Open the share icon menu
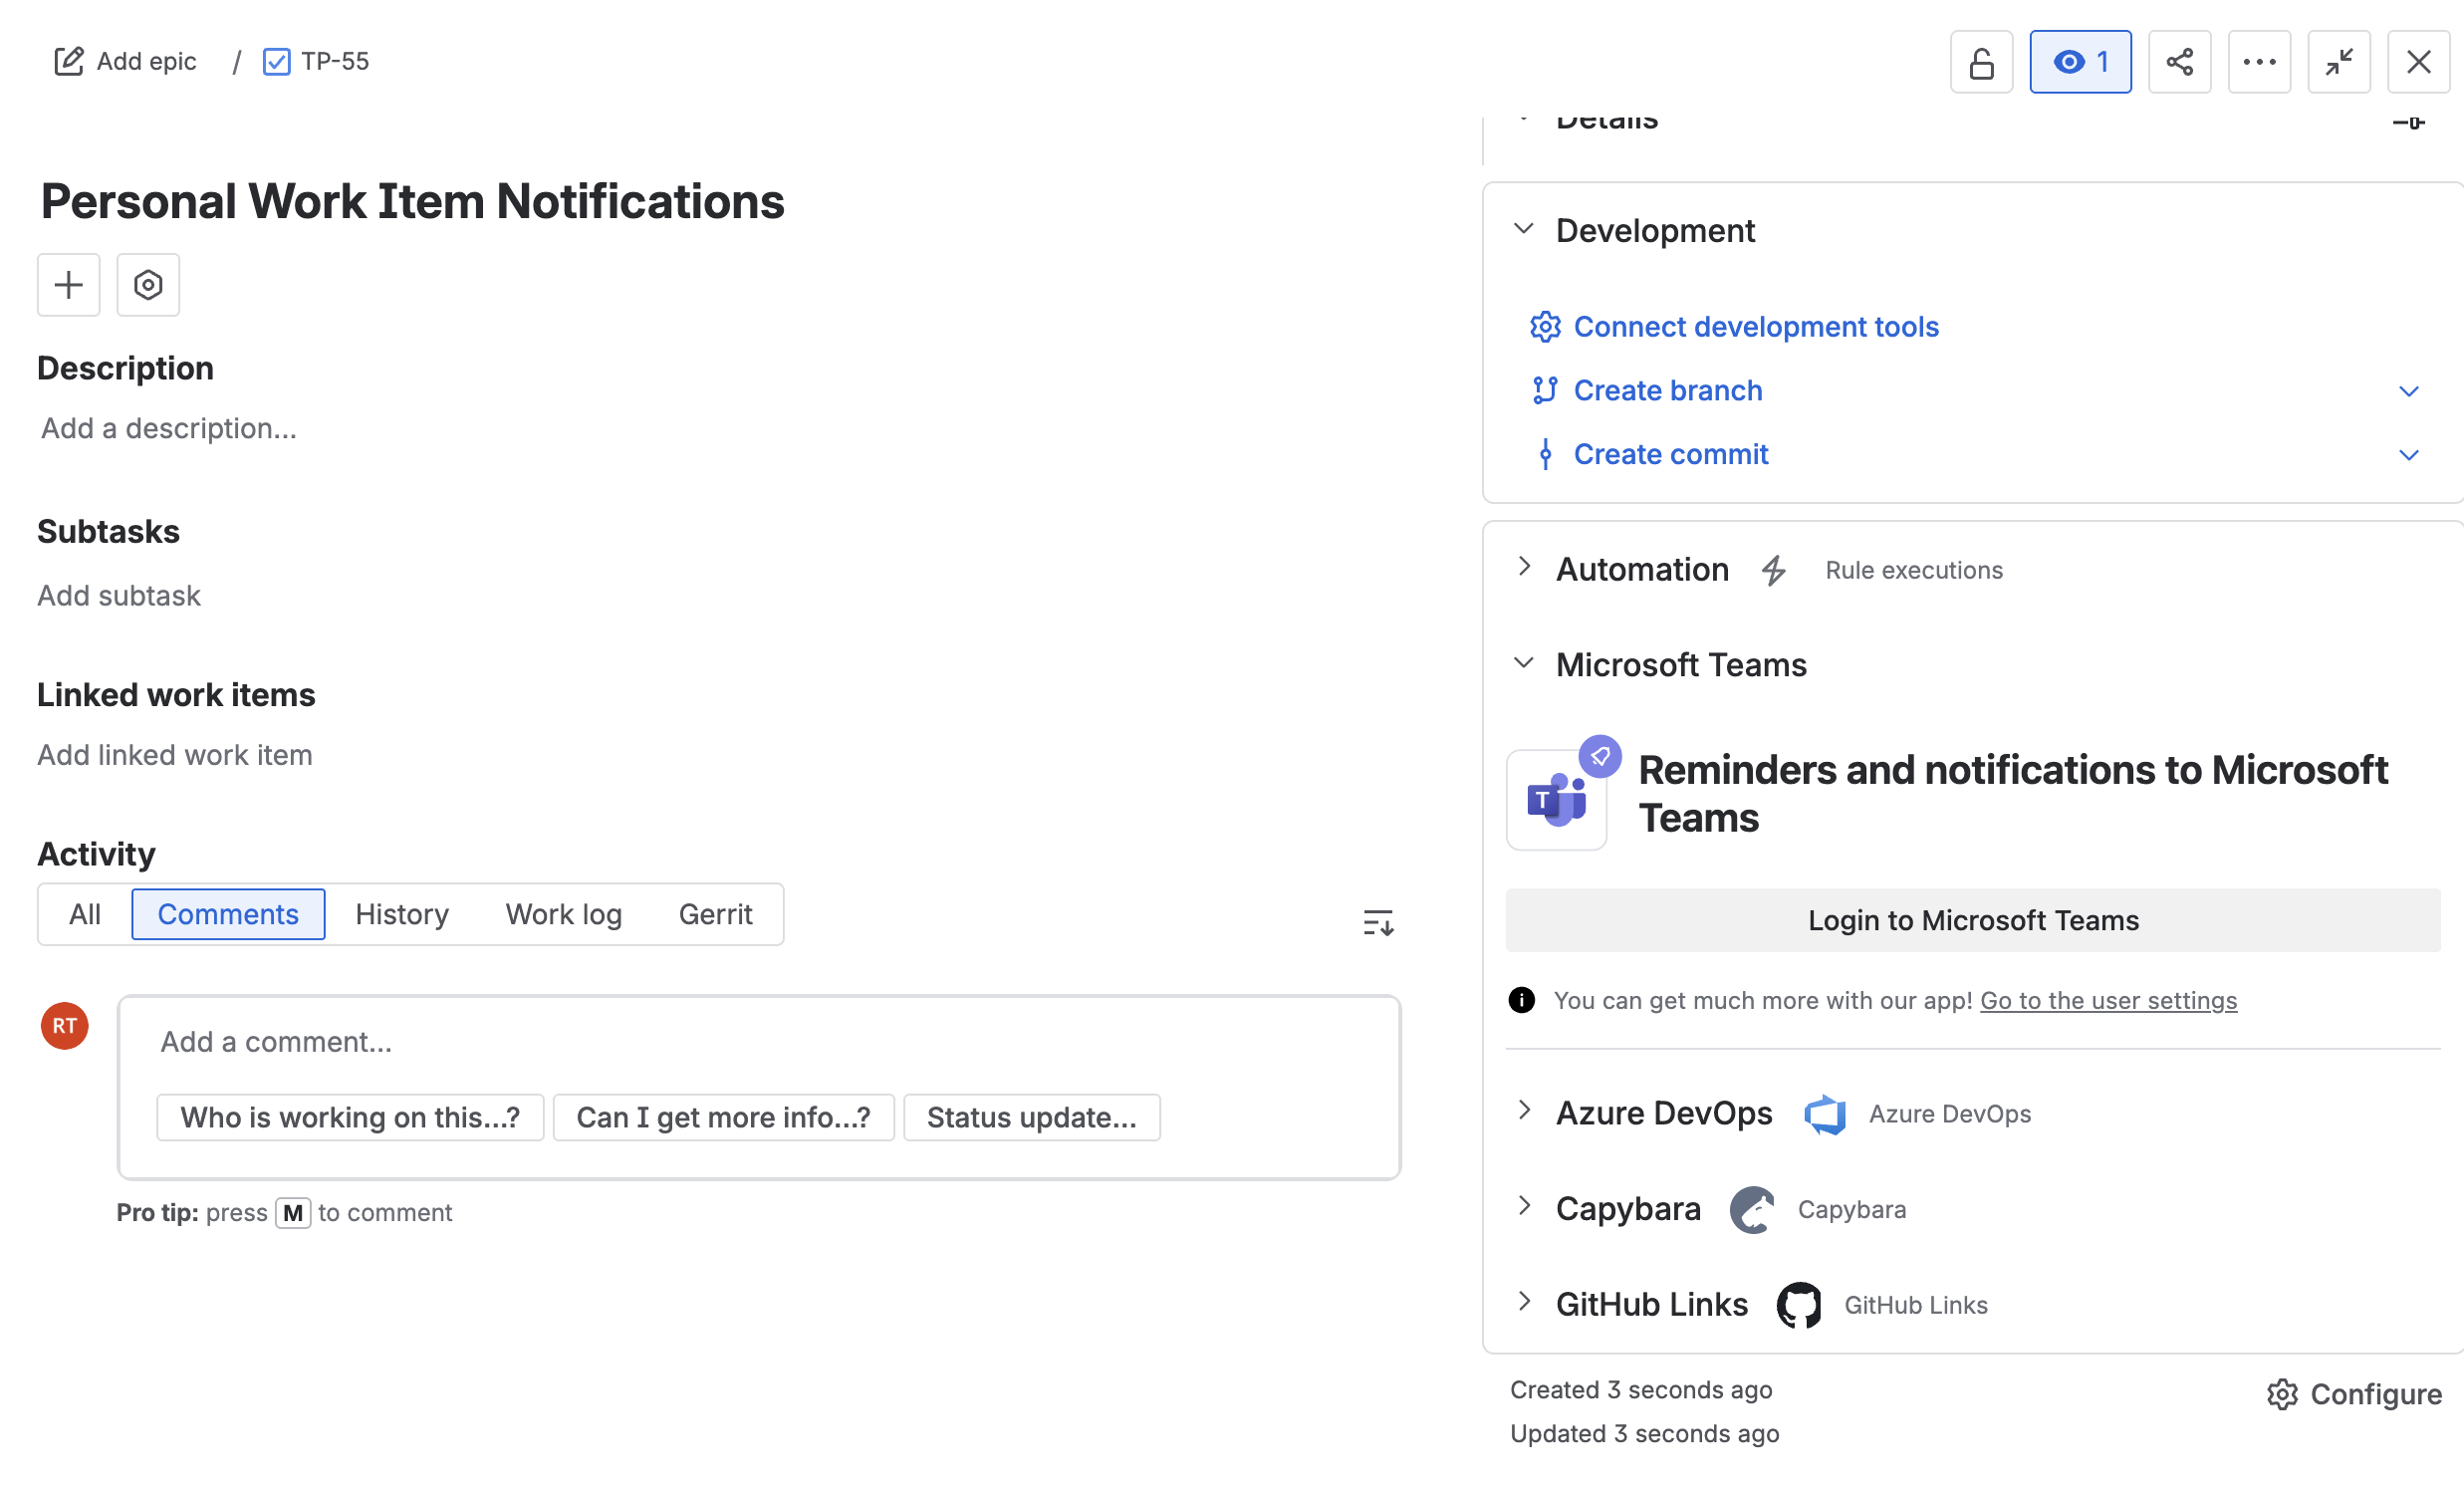Viewport: 2464px width, 1488px height. (x=2179, y=62)
